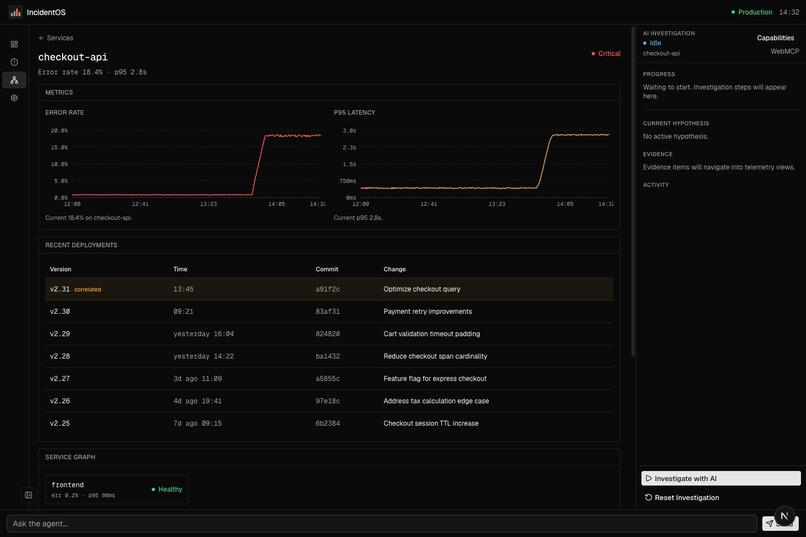806x537 pixels.
Task: Click the 'yesterday 16:04' deployment time
Action: pos(204,334)
